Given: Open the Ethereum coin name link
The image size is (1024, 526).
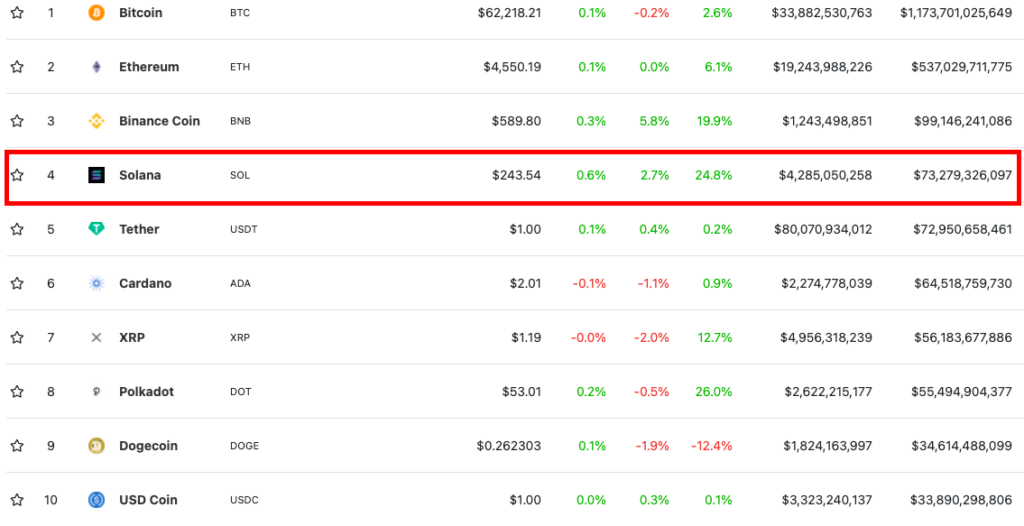Looking at the screenshot, I should 149,67.
